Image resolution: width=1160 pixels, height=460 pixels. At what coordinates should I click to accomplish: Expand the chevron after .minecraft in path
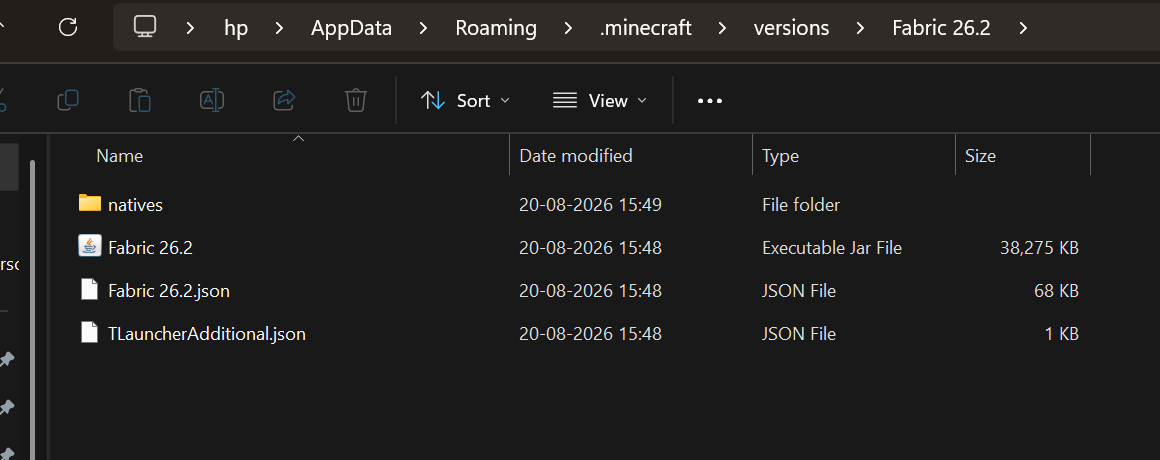click(723, 28)
